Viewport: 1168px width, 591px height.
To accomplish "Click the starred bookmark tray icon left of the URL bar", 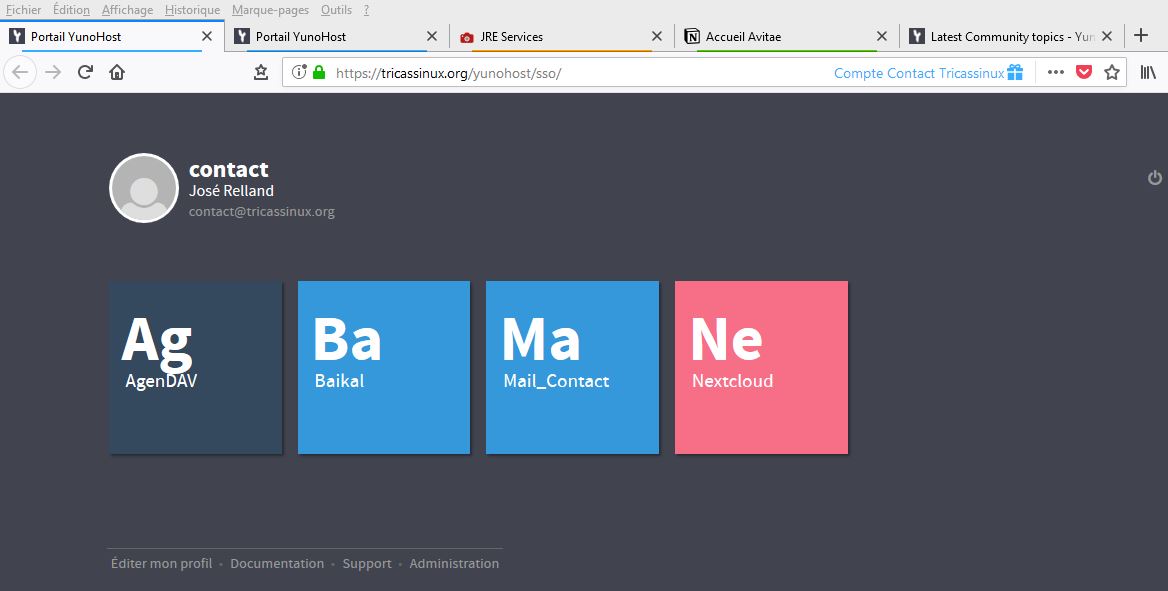I will [261, 72].
